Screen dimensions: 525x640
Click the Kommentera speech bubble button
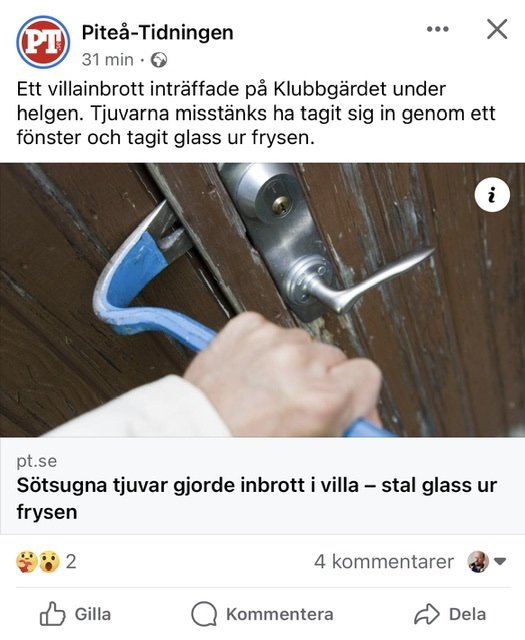262,614
